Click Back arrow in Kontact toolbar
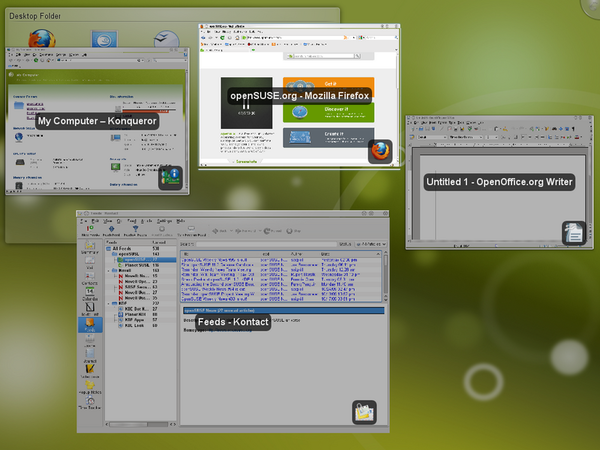This screenshot has height=450, width=600. click(219, 231)
